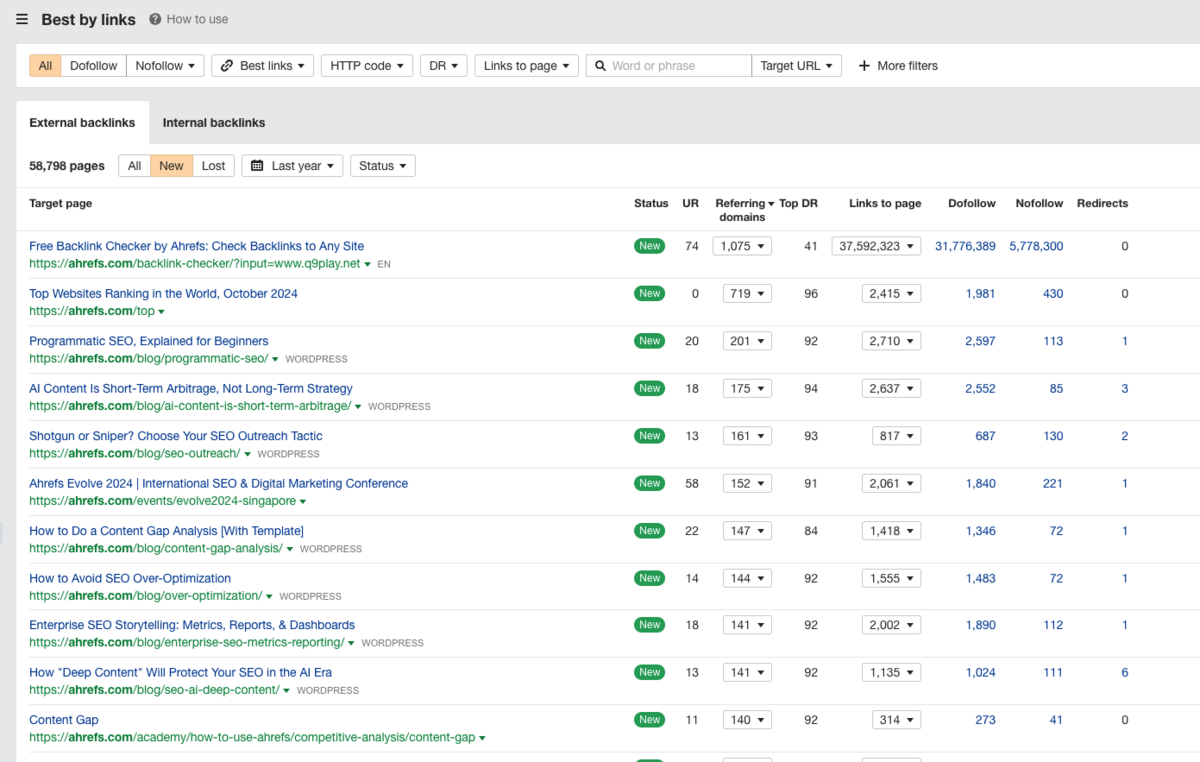This screenshot has height=762, width=1200.
Task: Click the link icon in Best links filter
Action: (x=226, y=66)
